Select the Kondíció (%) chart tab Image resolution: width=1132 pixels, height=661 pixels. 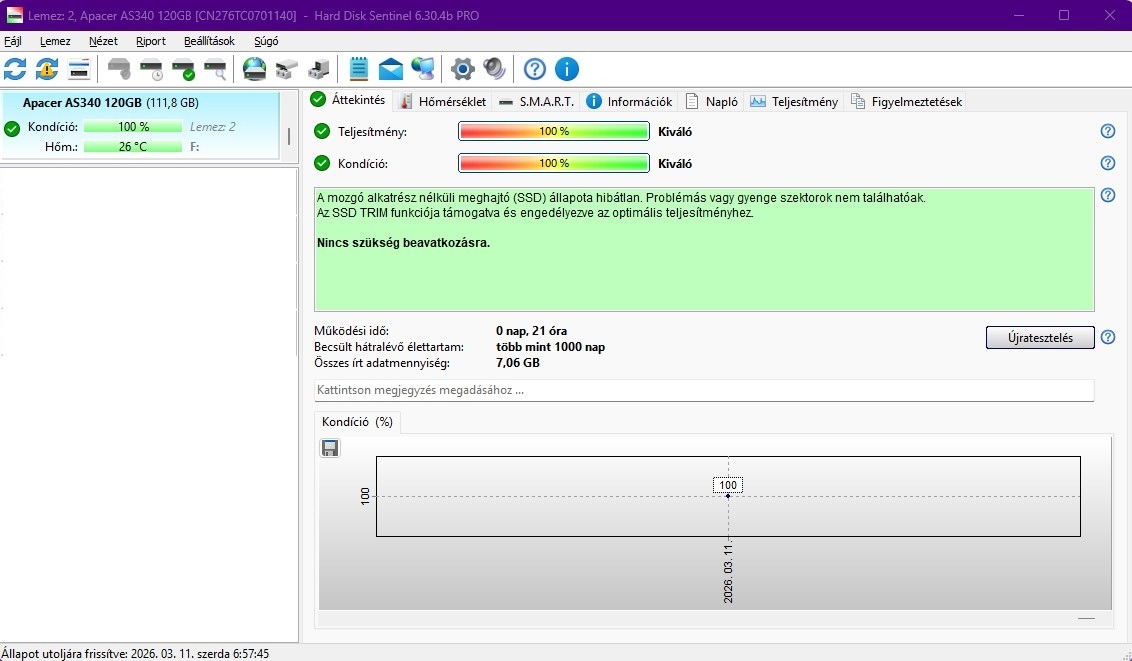tap(357, 422)
